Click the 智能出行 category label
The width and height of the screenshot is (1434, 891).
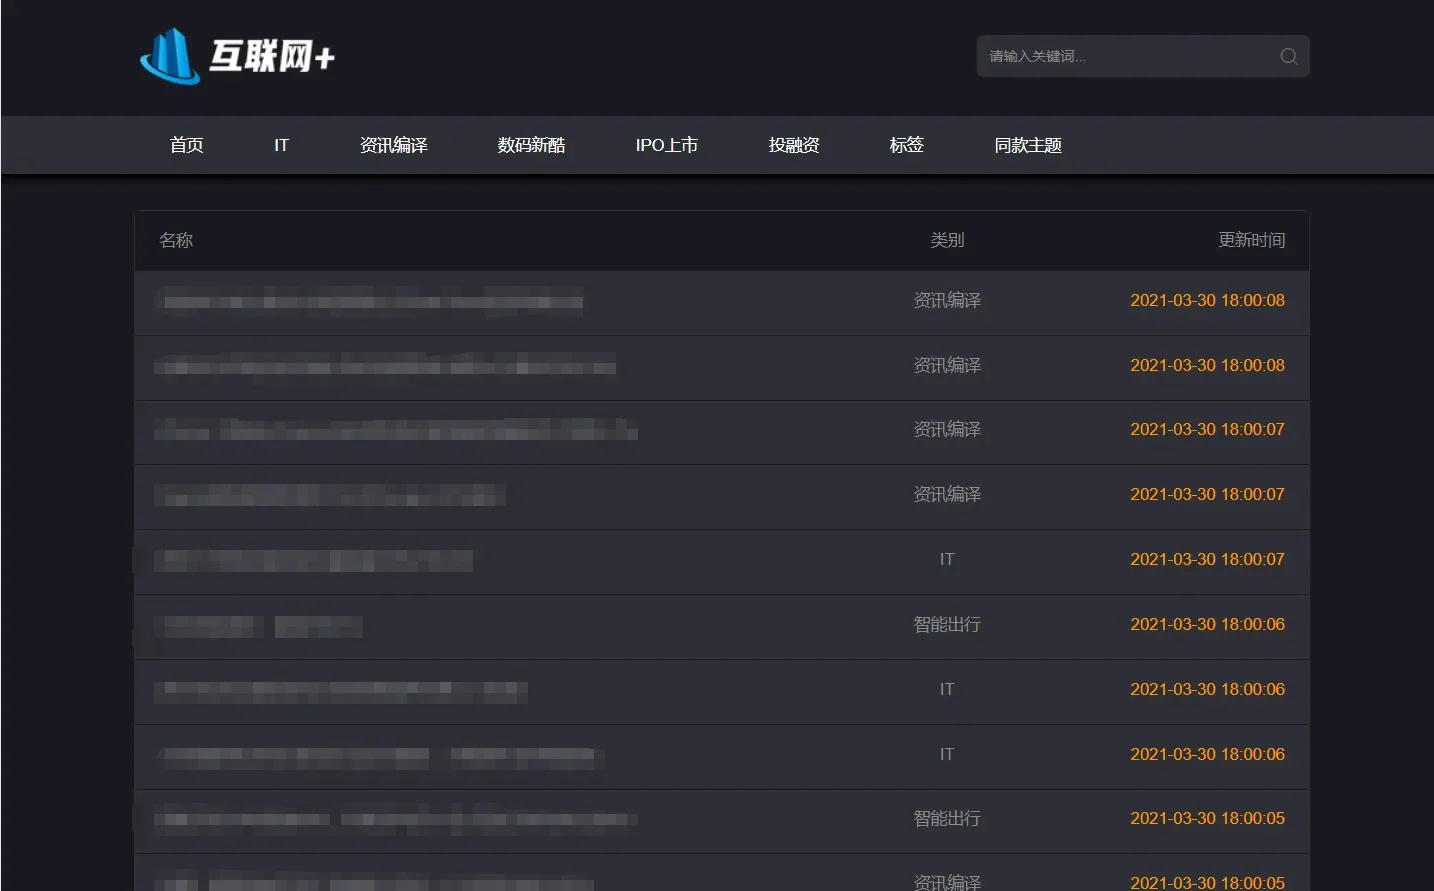[x=946, y=624]
